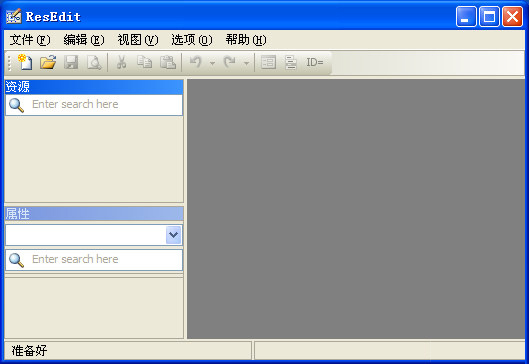The image size is (529, 364).
Task: Open the 视图(V) menu
Action: pos(138,40)
